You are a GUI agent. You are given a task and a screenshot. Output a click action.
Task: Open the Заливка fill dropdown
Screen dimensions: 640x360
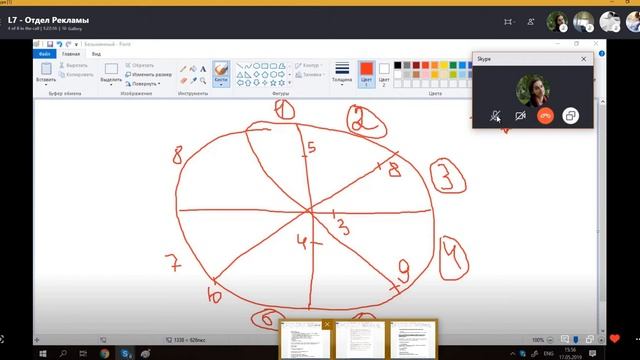(x=309, y=75)
